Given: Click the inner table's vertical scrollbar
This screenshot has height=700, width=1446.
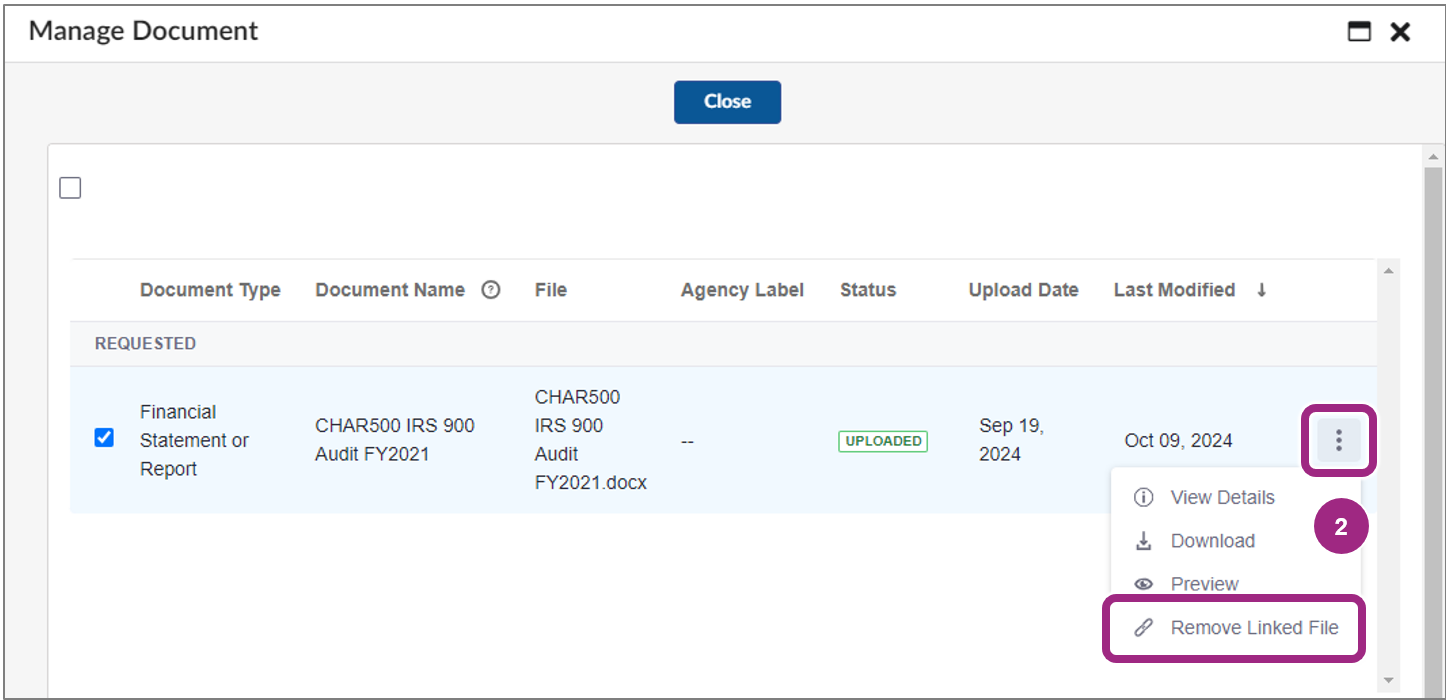Looking at the screenshot, I should click(1388, 450).
